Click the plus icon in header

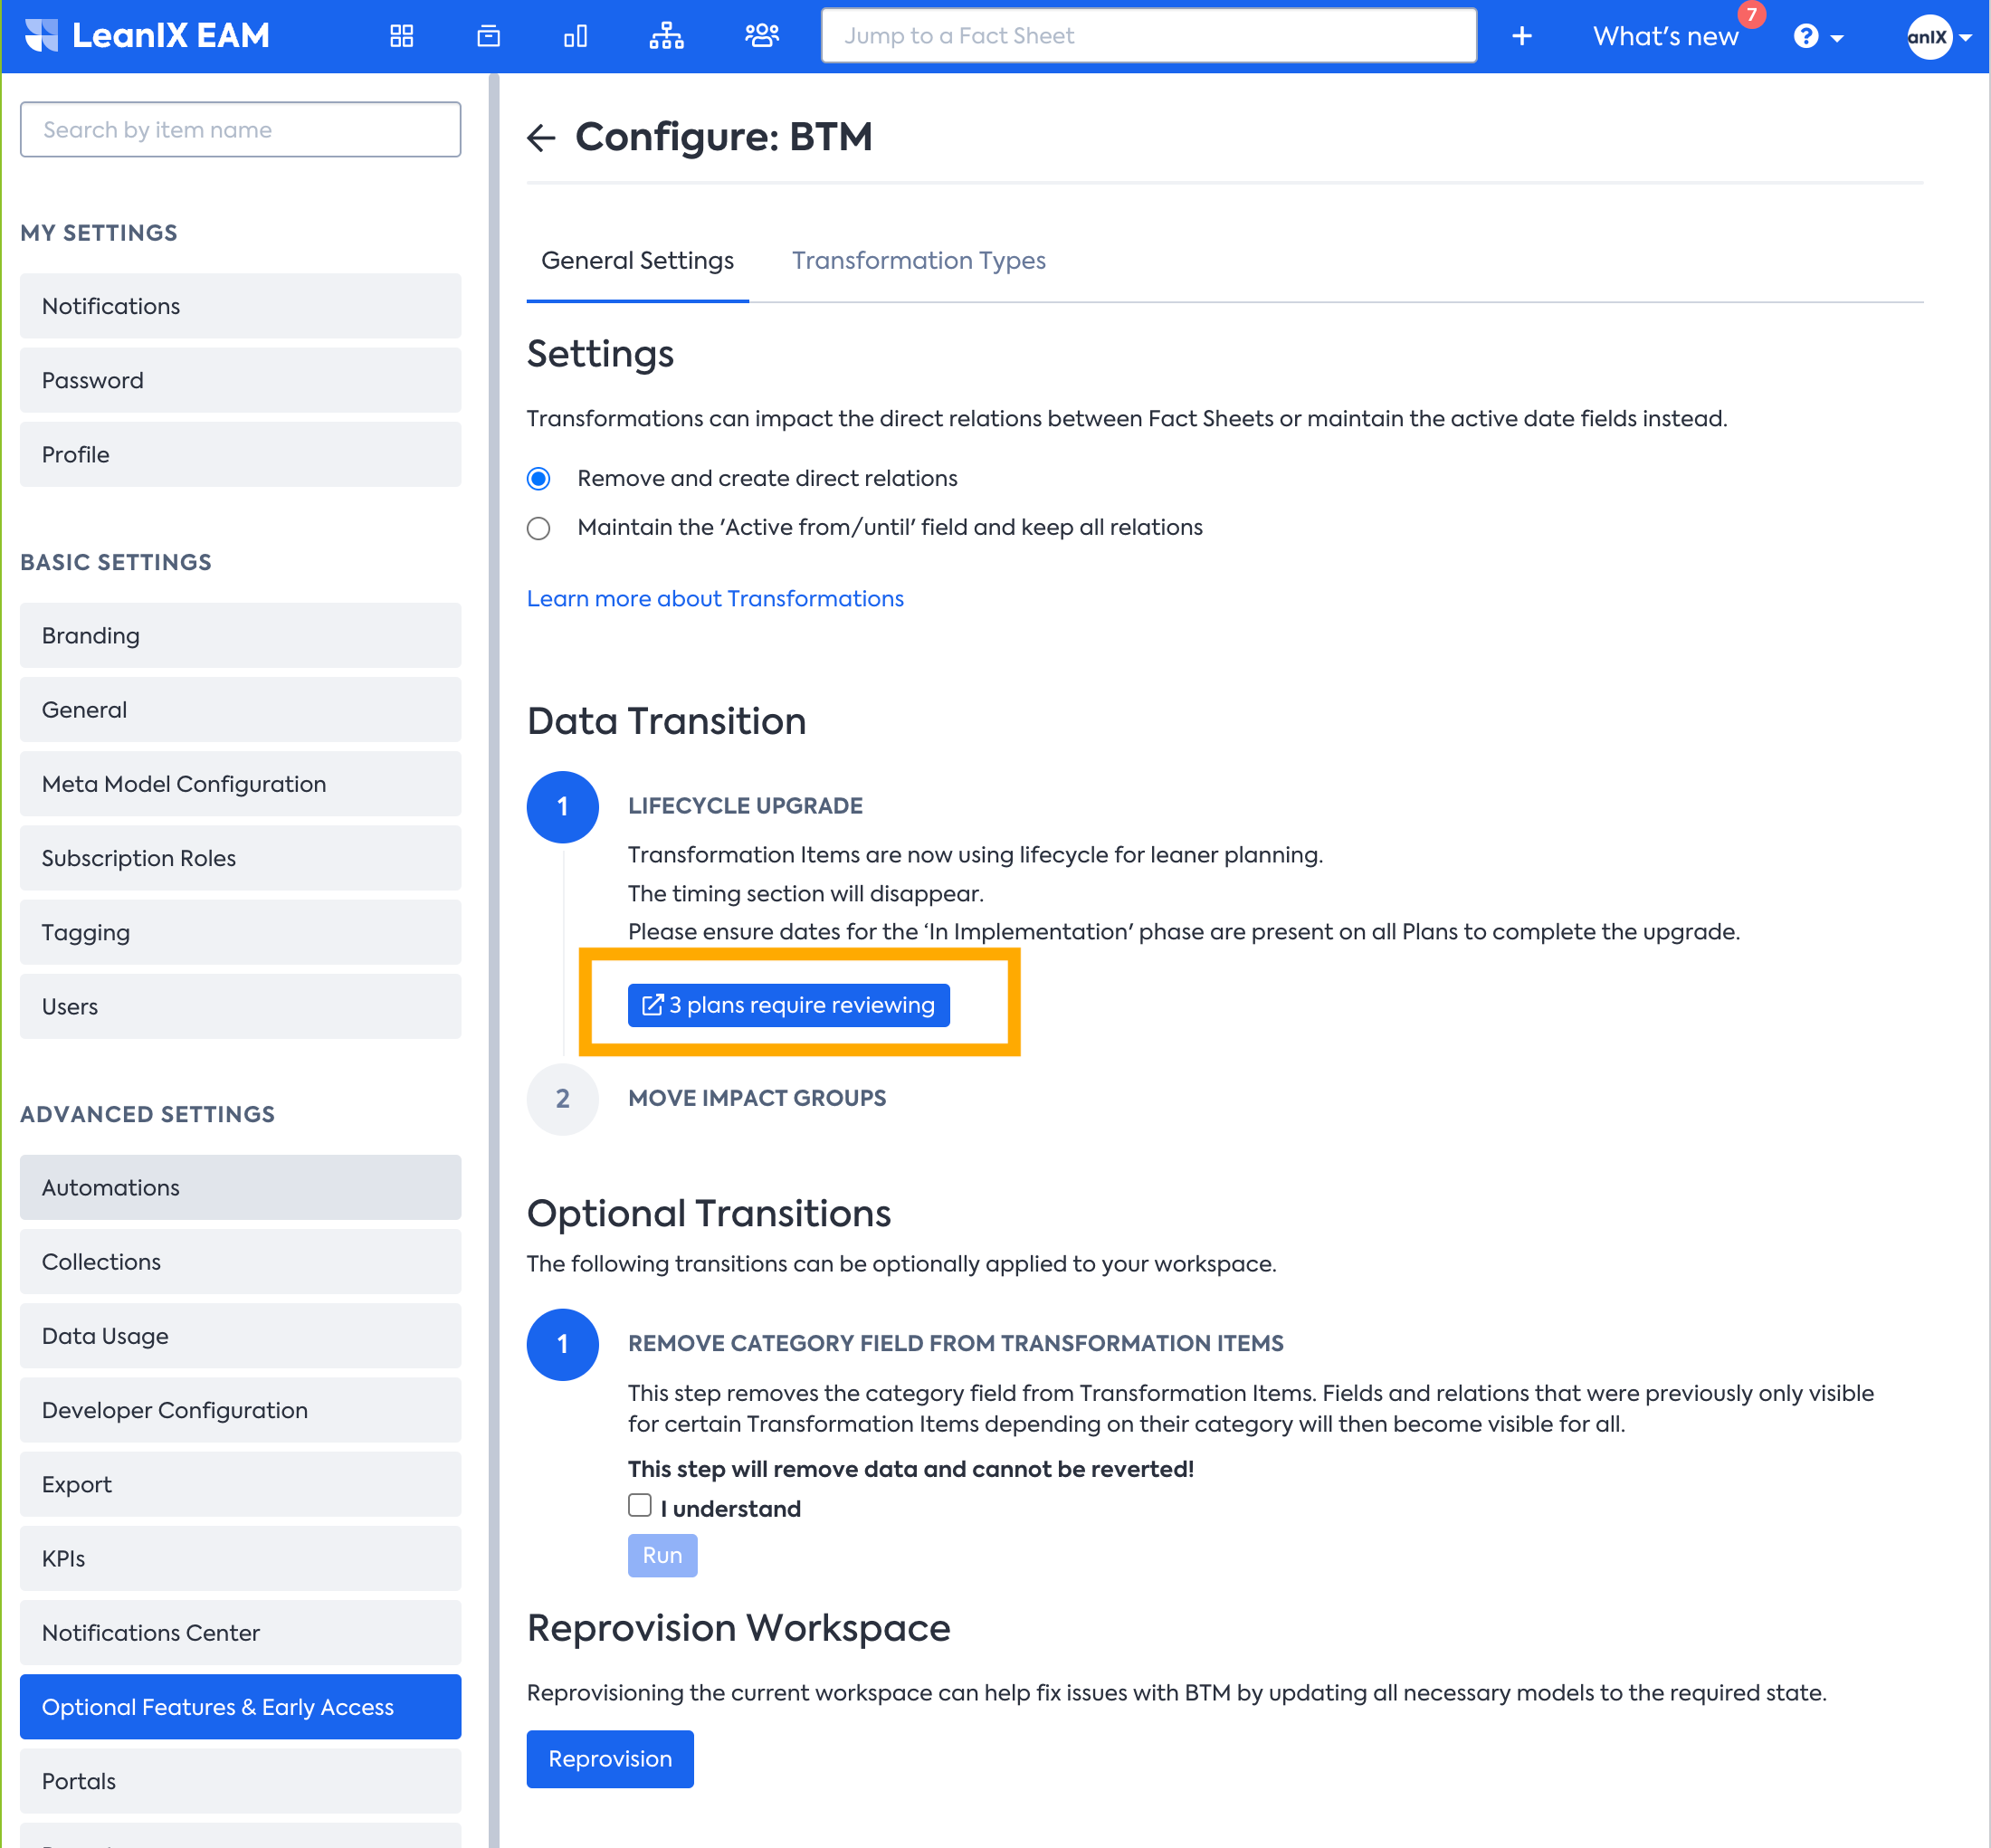point(1521,36)
